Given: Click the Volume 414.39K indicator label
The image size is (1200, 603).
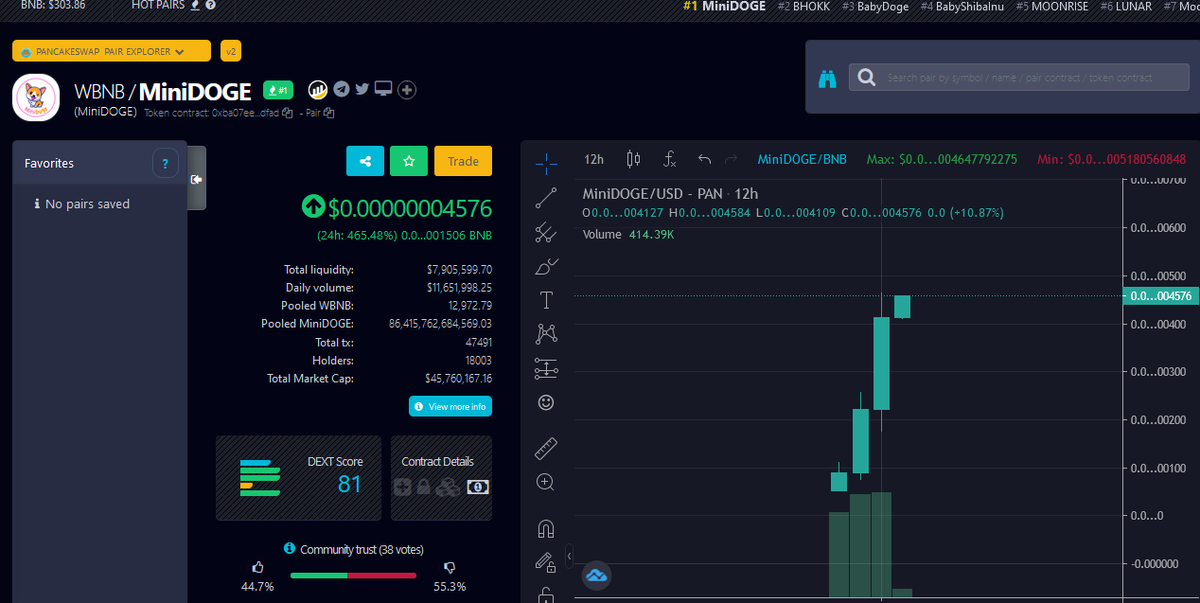Looking at the screenshot, I should pyautogui.click(x=628, y=234).
